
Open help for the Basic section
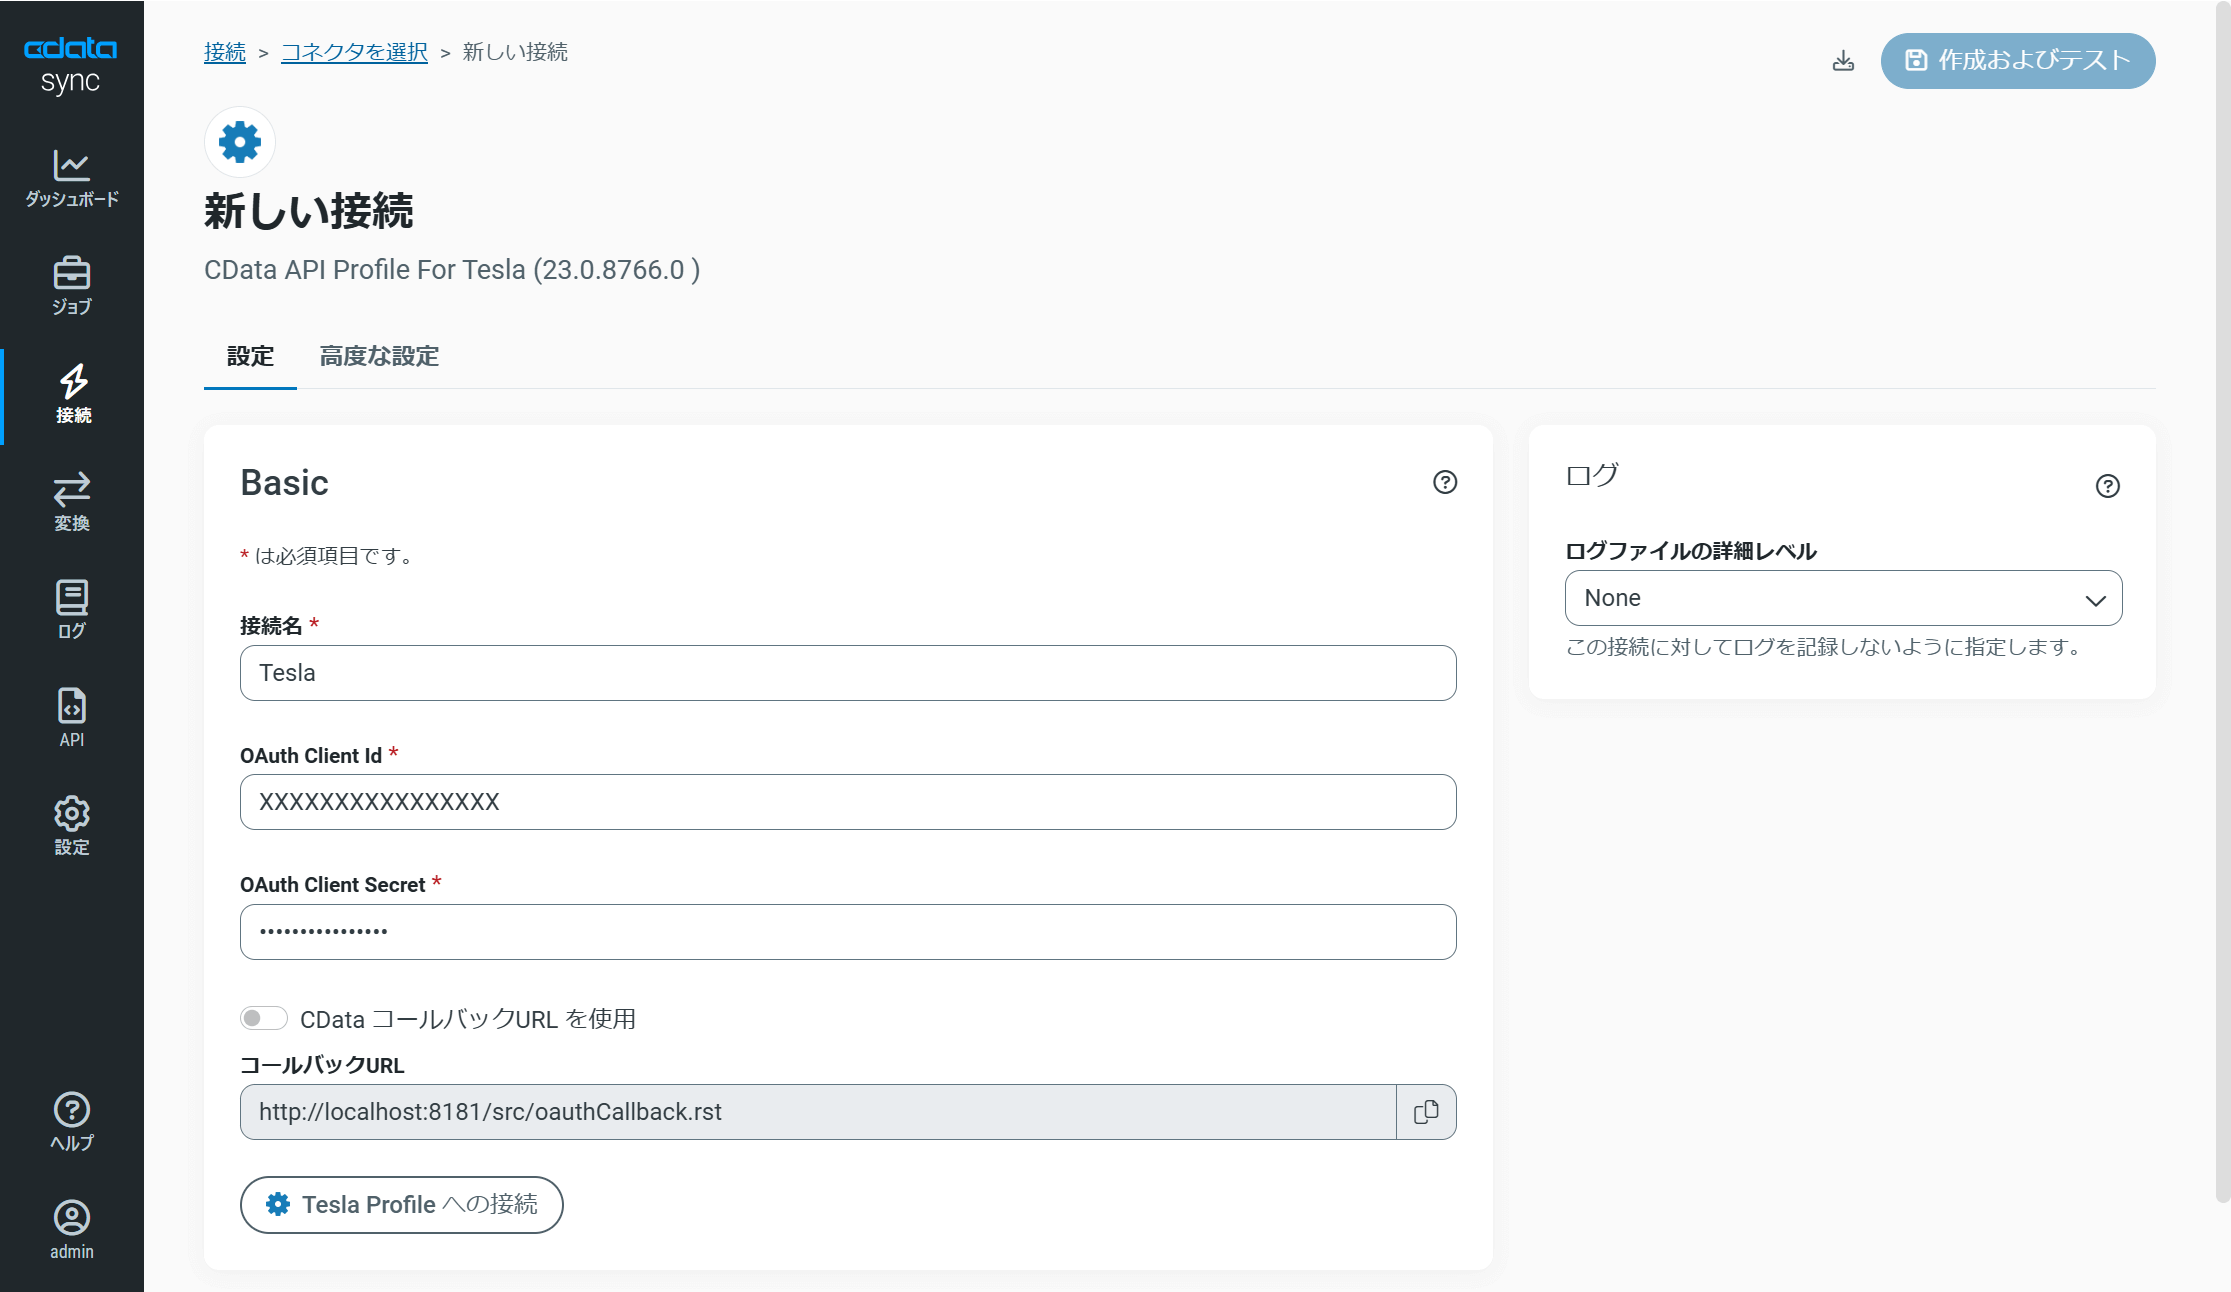pyautogui.click(x=1444, y=482)
